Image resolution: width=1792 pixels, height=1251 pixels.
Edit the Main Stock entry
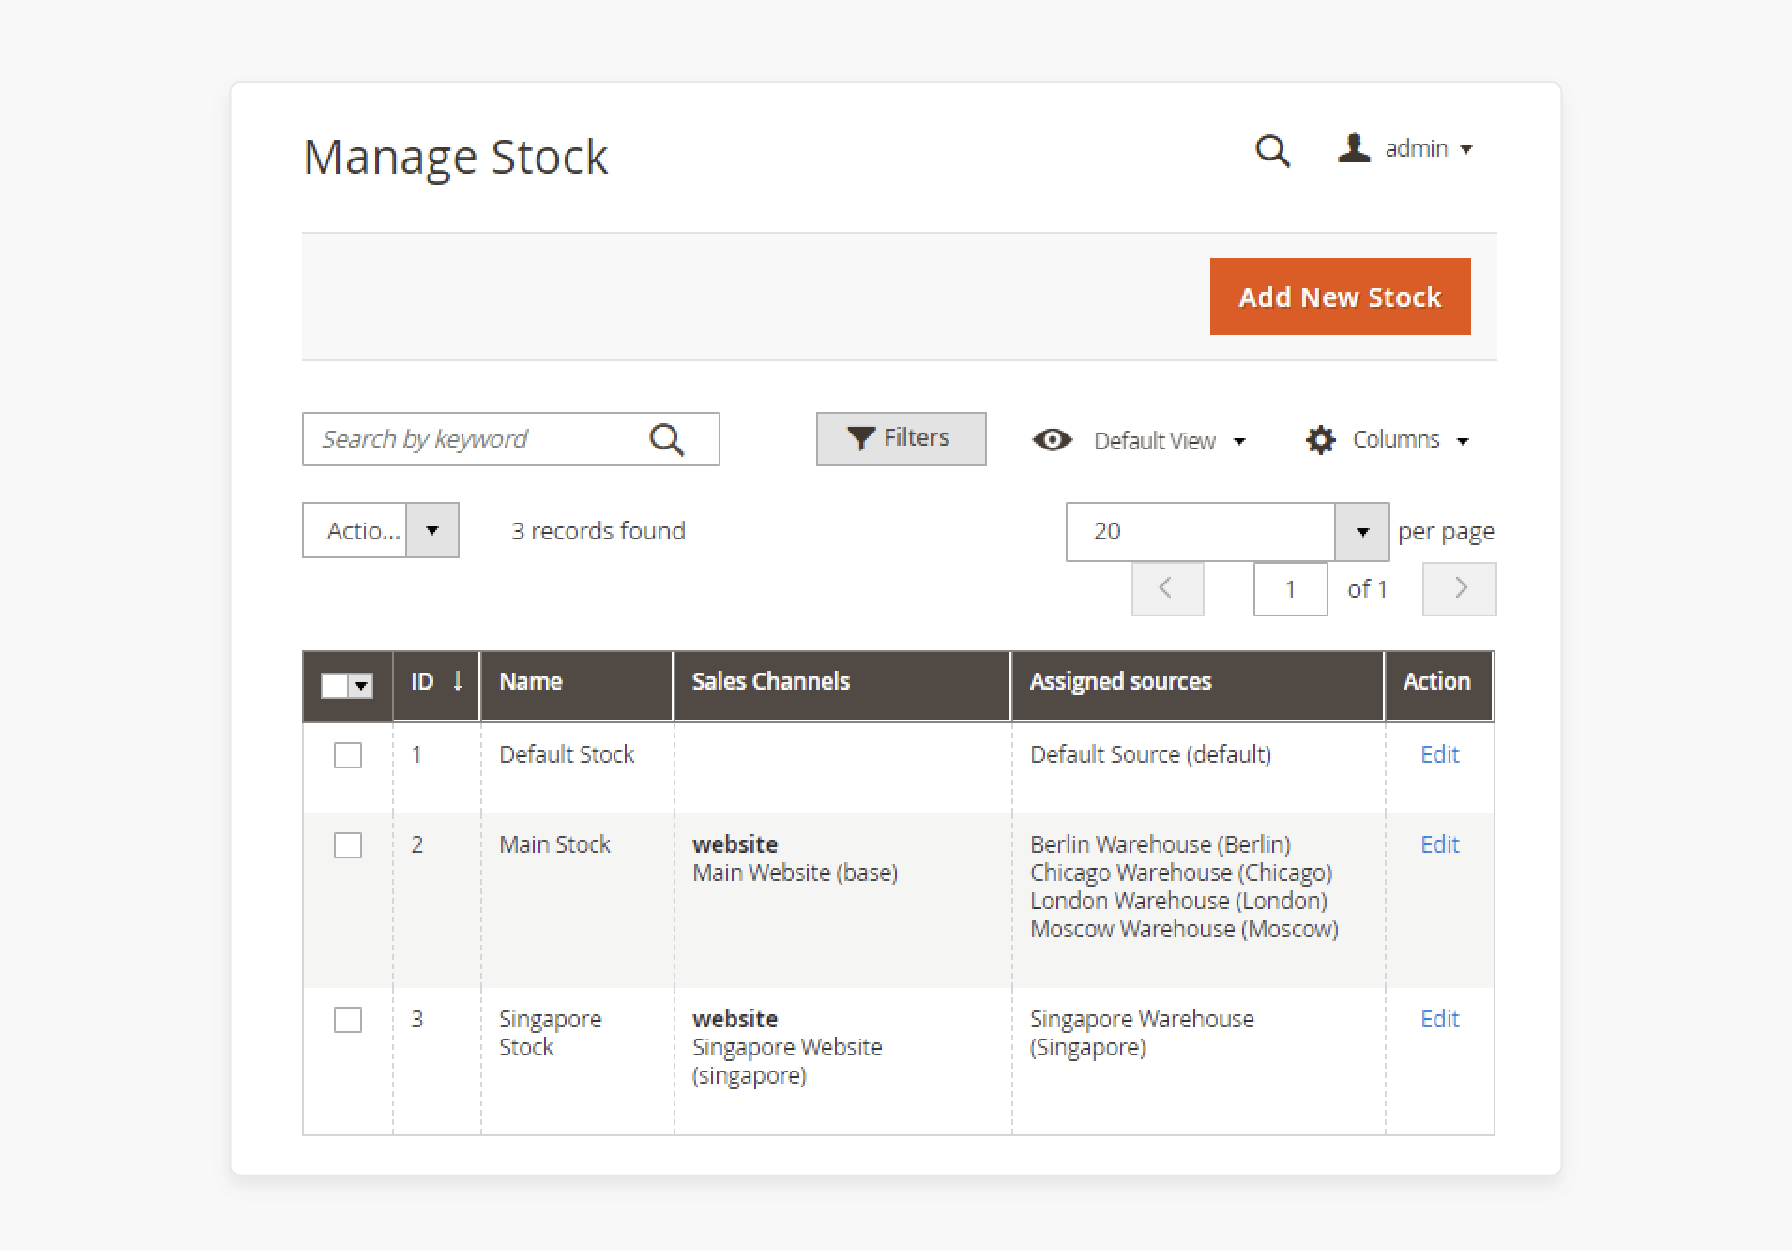tap(1440, 845)
